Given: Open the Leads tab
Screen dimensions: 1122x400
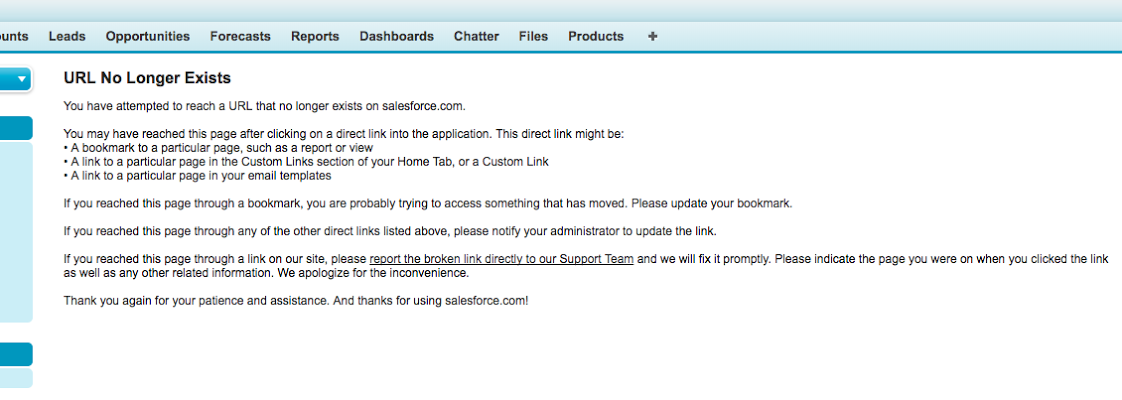Looking at the screenshot, I should pos(67,36).
